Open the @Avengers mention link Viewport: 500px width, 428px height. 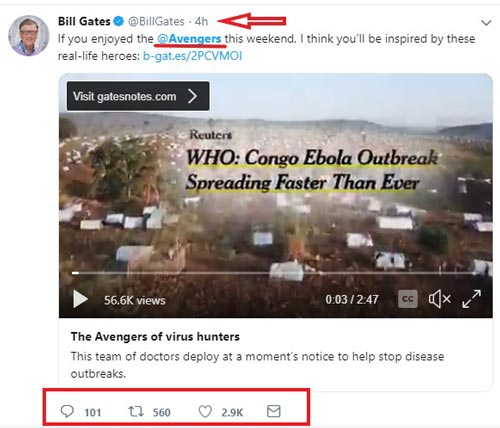189,39
